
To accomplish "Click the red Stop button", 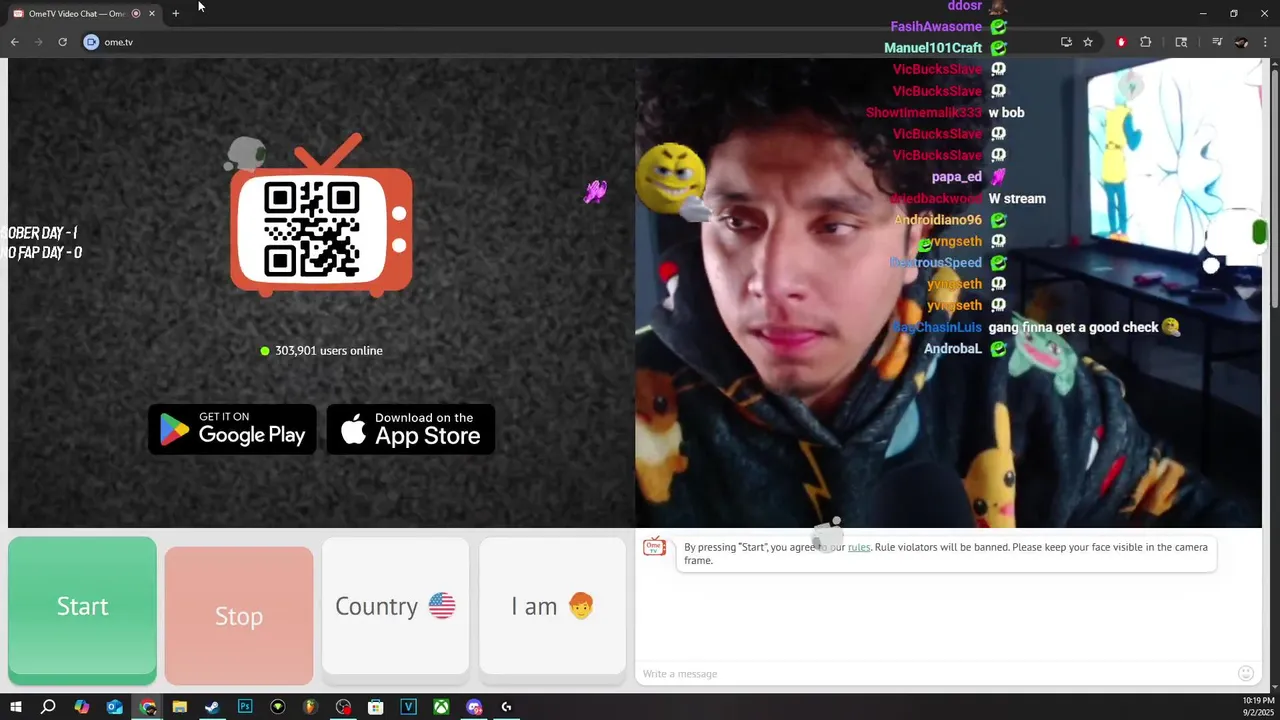I will pos(239,615).
